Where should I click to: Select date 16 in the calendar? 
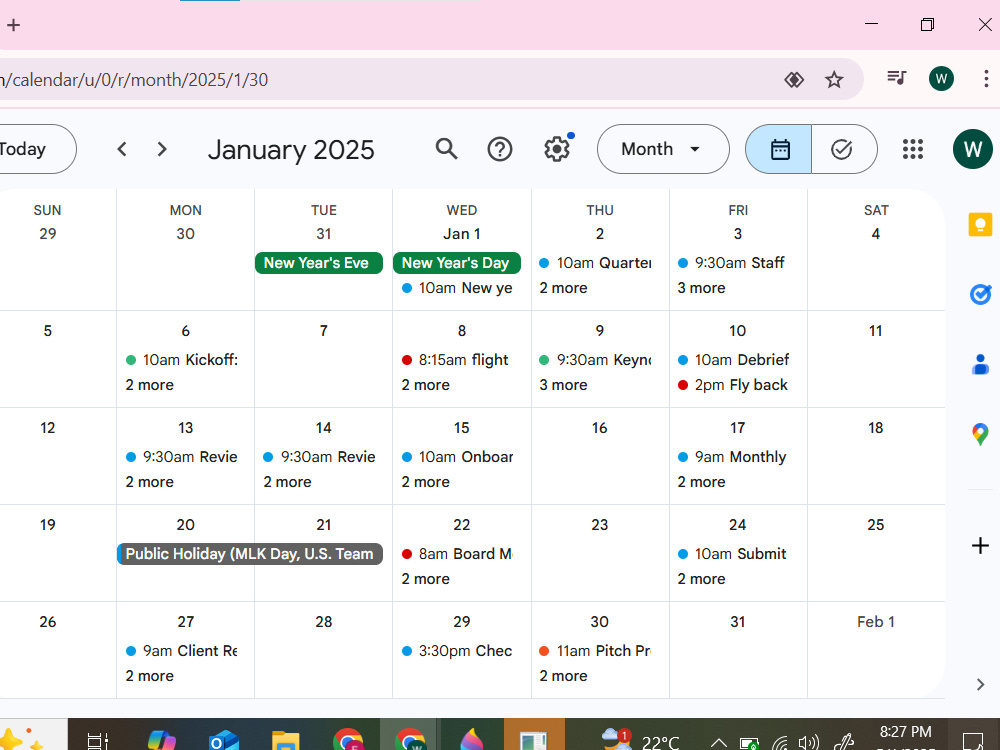click(599, 428)
